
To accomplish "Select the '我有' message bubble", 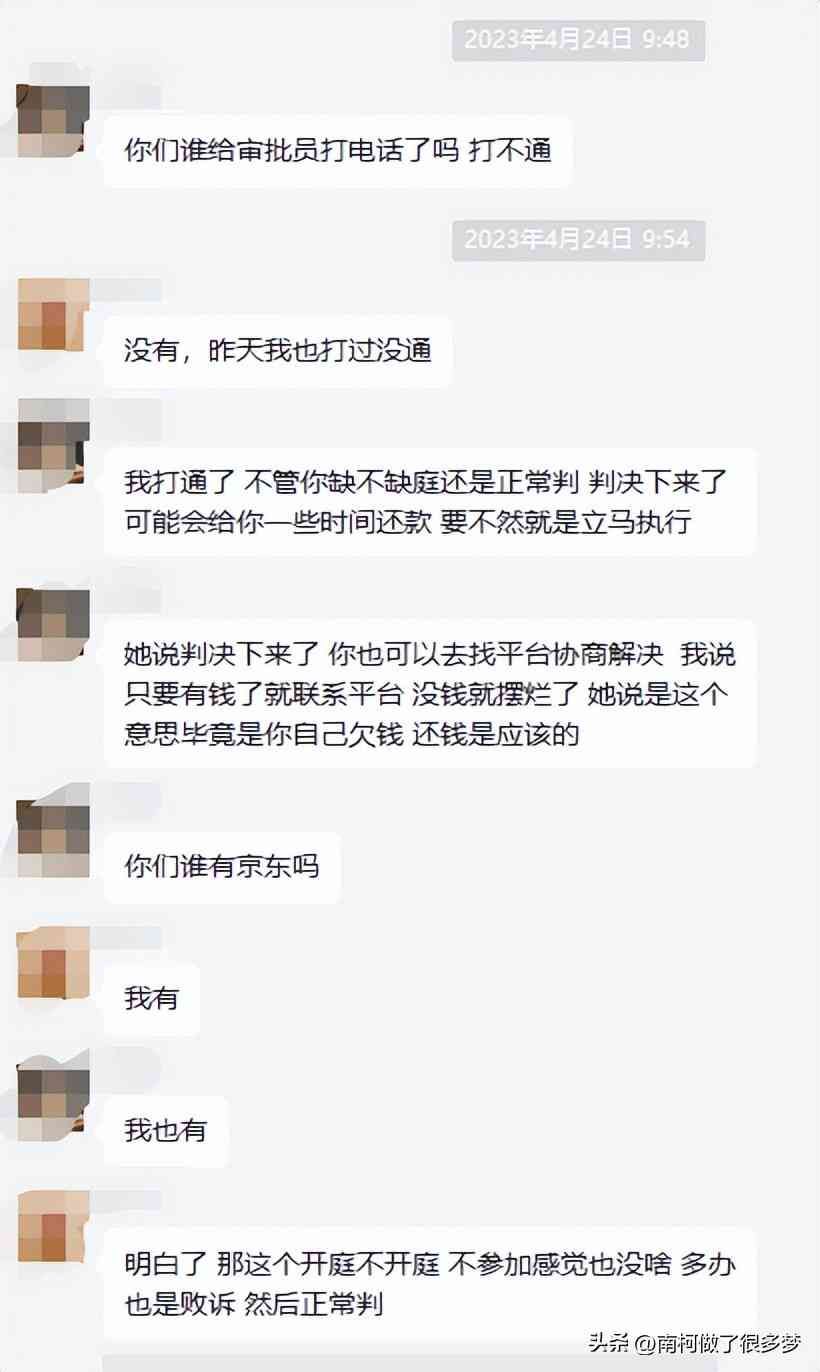I will (152, 998).
